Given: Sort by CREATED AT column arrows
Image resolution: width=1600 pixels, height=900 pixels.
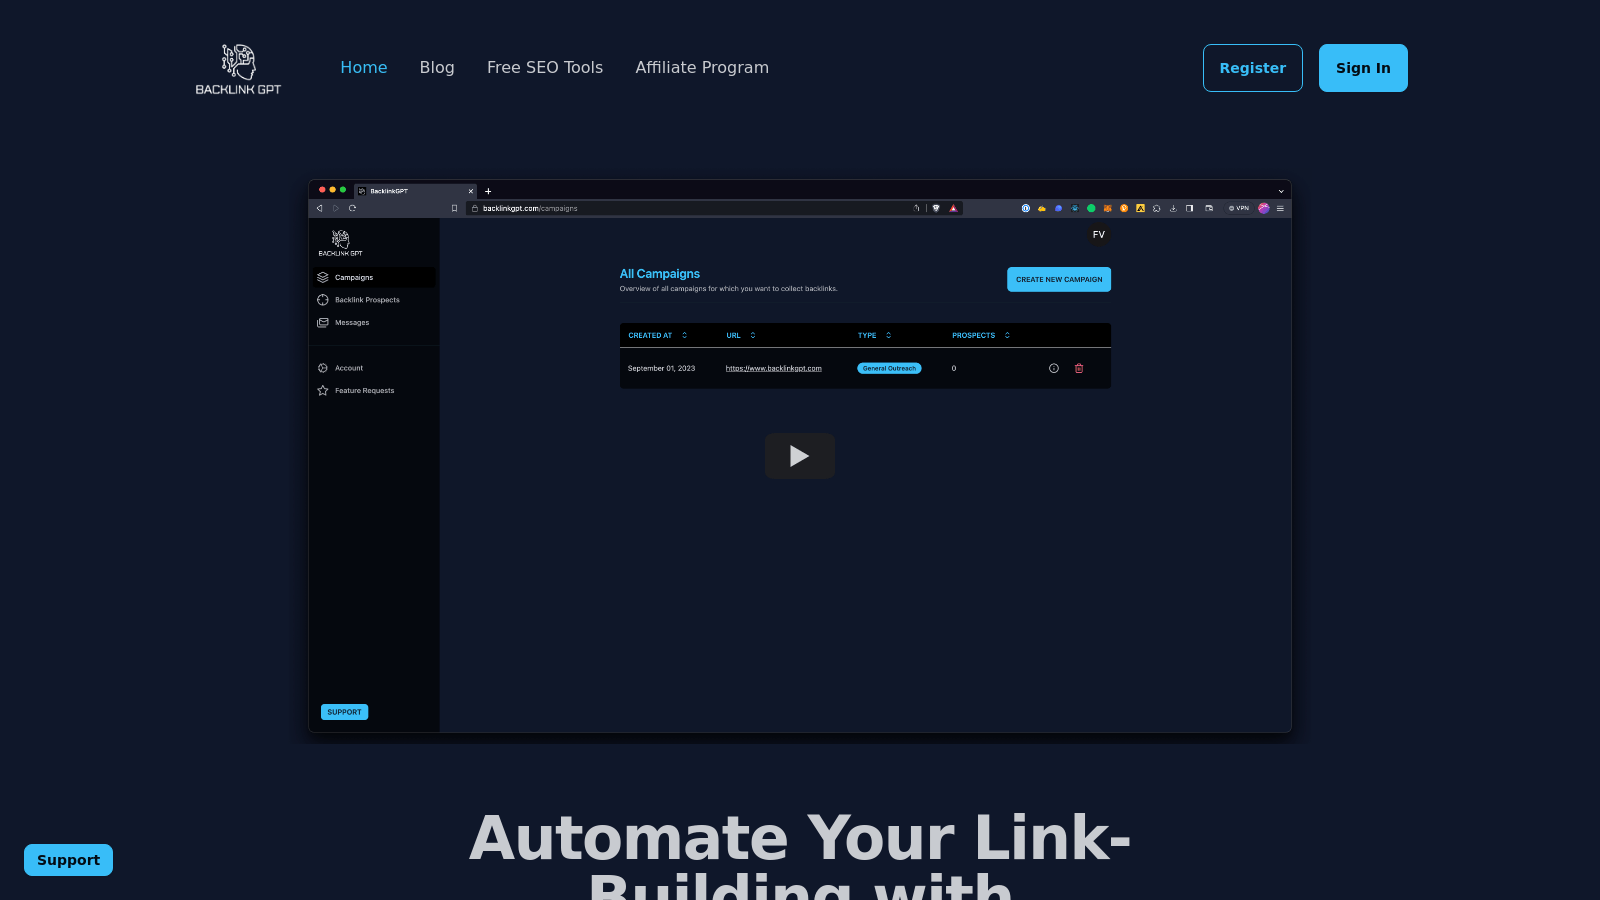Looking at the screenshot, I should coord(685,335).
